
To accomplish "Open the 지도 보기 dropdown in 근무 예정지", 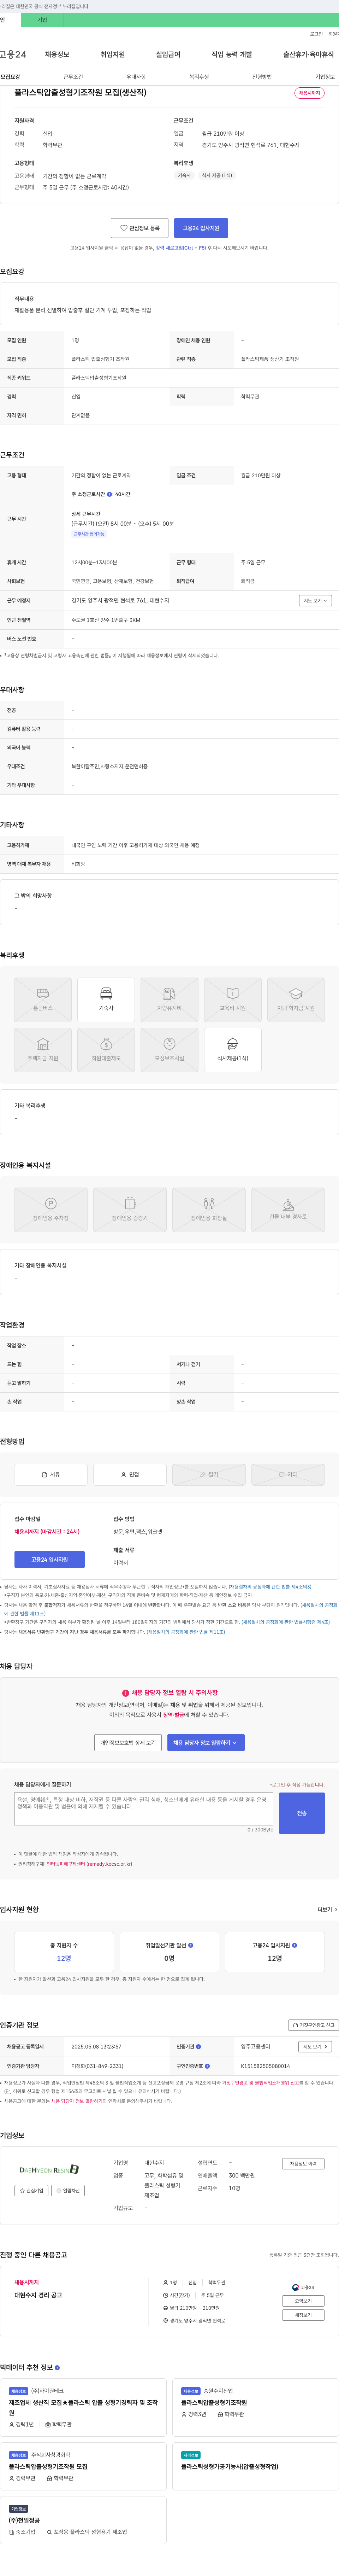I will (315, 601).
